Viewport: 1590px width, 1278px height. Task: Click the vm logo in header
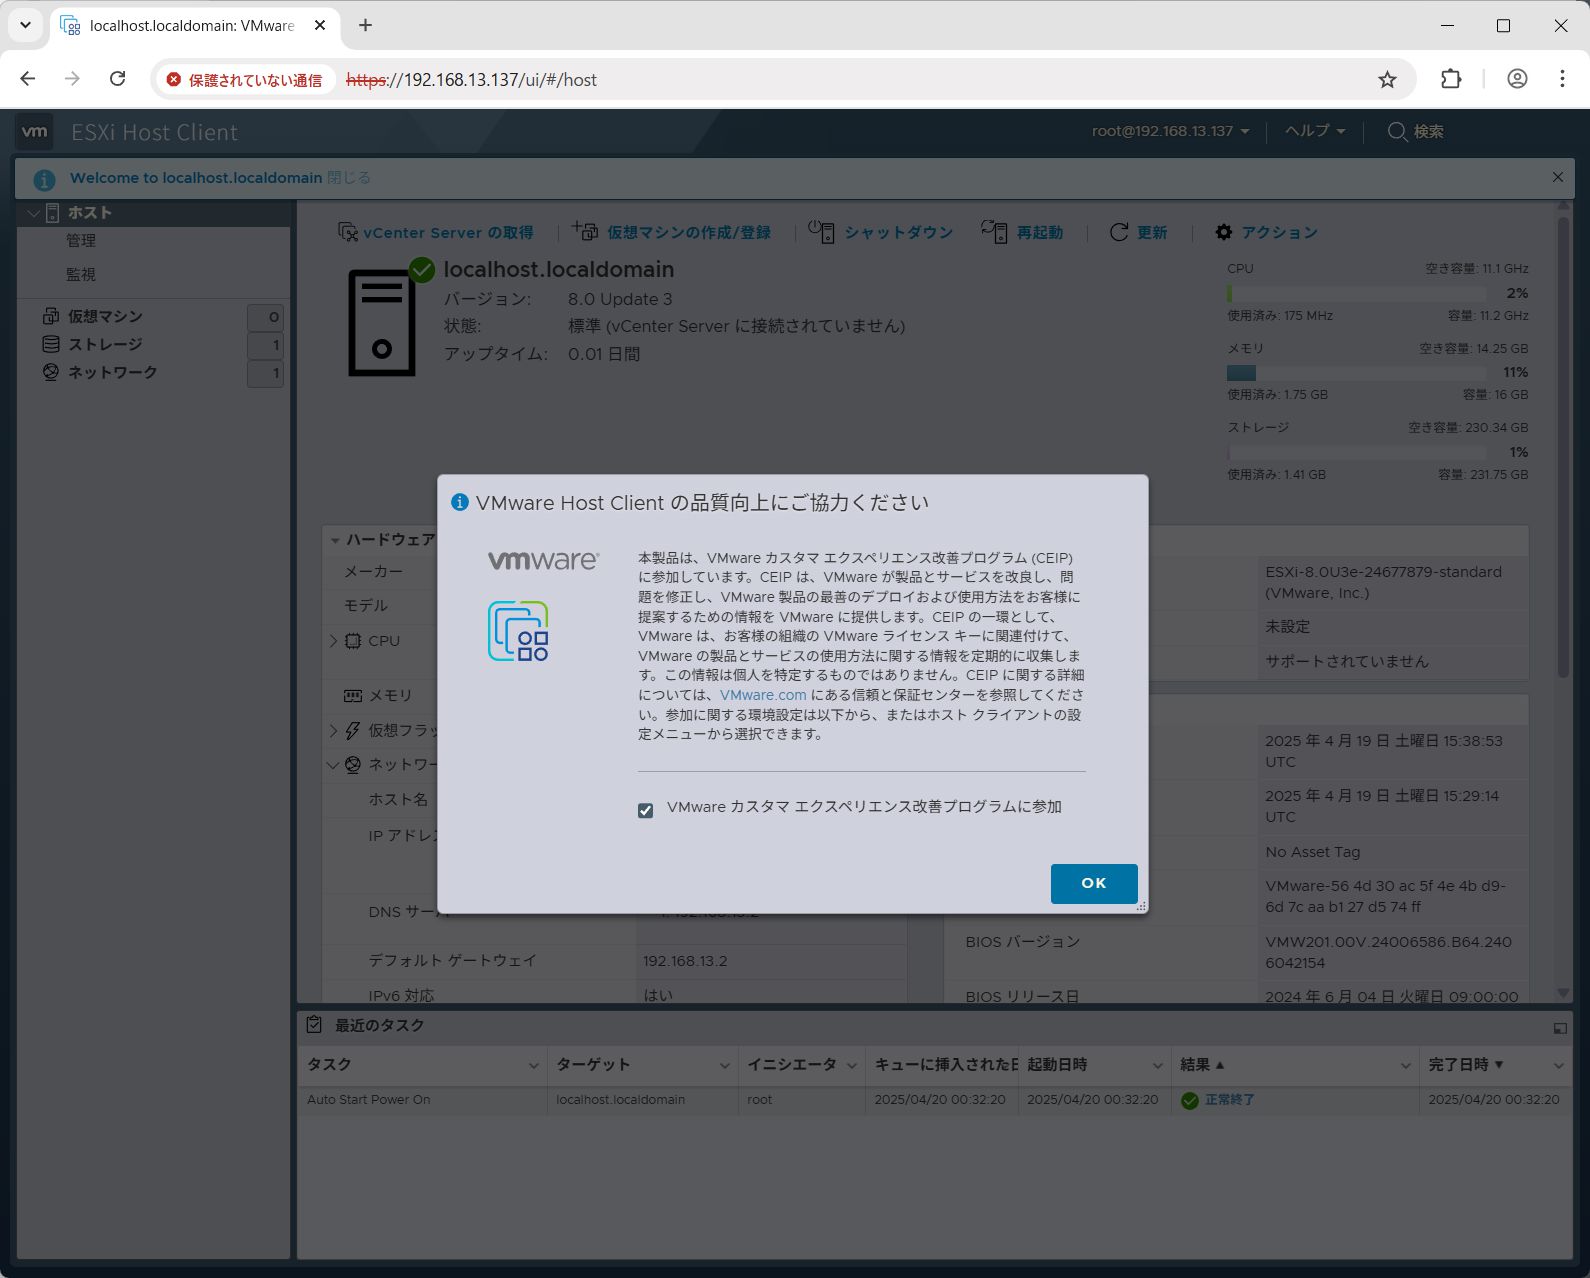click(35, 131)
